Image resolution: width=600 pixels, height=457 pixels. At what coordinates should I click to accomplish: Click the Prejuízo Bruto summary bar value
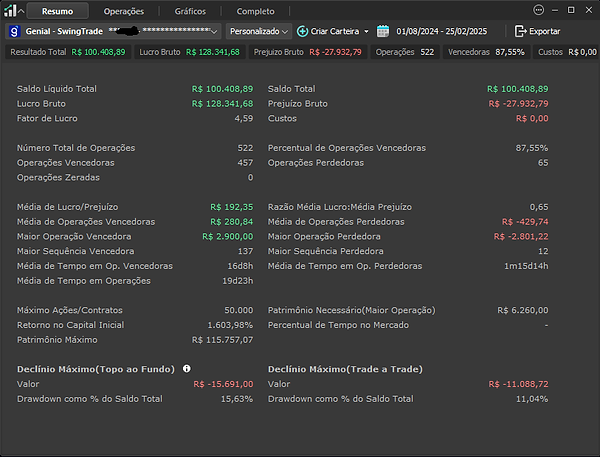pyautogui.click(x=333, y=51)
